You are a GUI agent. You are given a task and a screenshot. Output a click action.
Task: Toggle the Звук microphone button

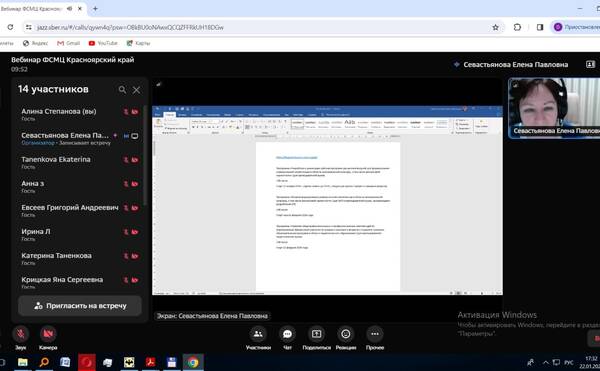pos(21,334)
